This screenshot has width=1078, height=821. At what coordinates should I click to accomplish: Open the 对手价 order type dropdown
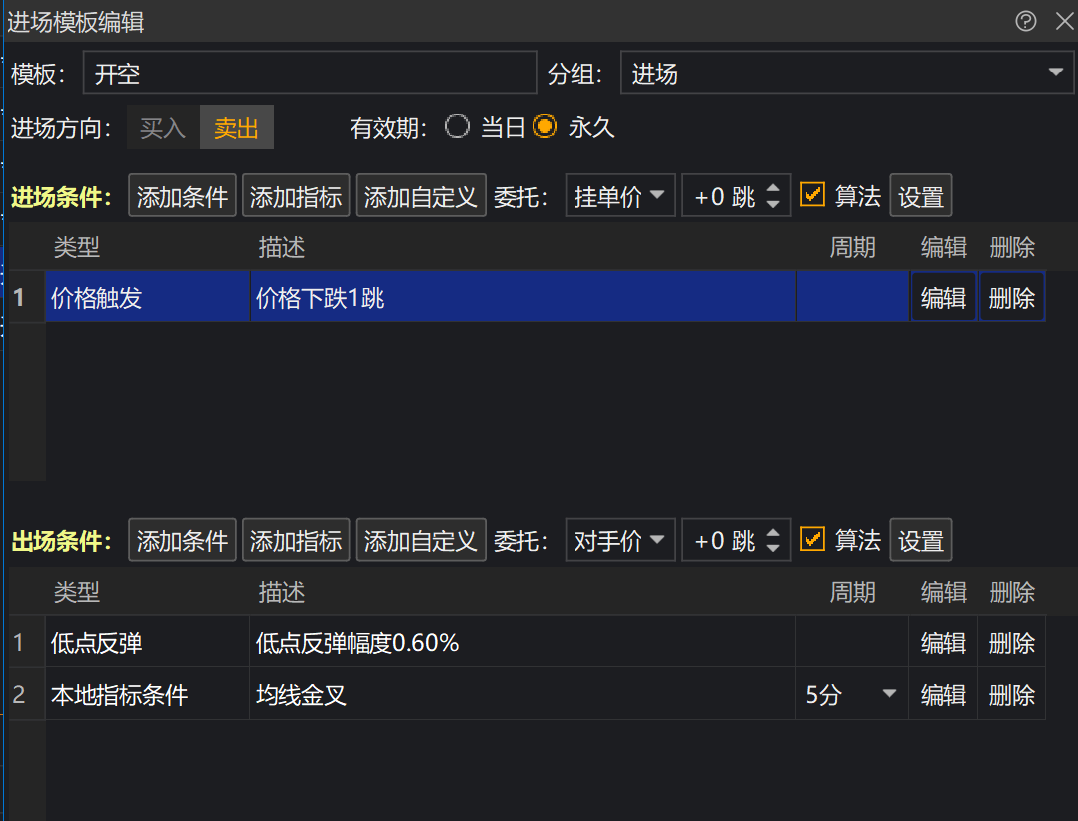620,541
